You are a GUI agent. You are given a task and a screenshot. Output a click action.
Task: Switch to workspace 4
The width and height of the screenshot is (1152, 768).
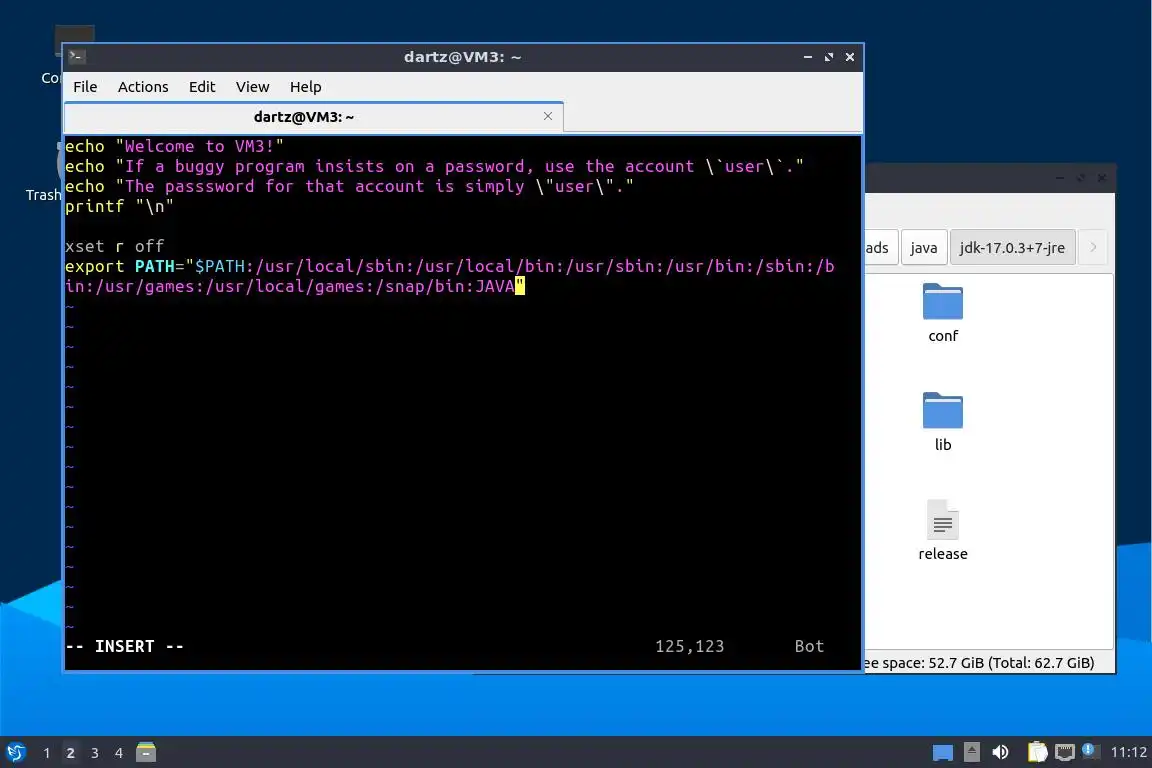point(118,753)
